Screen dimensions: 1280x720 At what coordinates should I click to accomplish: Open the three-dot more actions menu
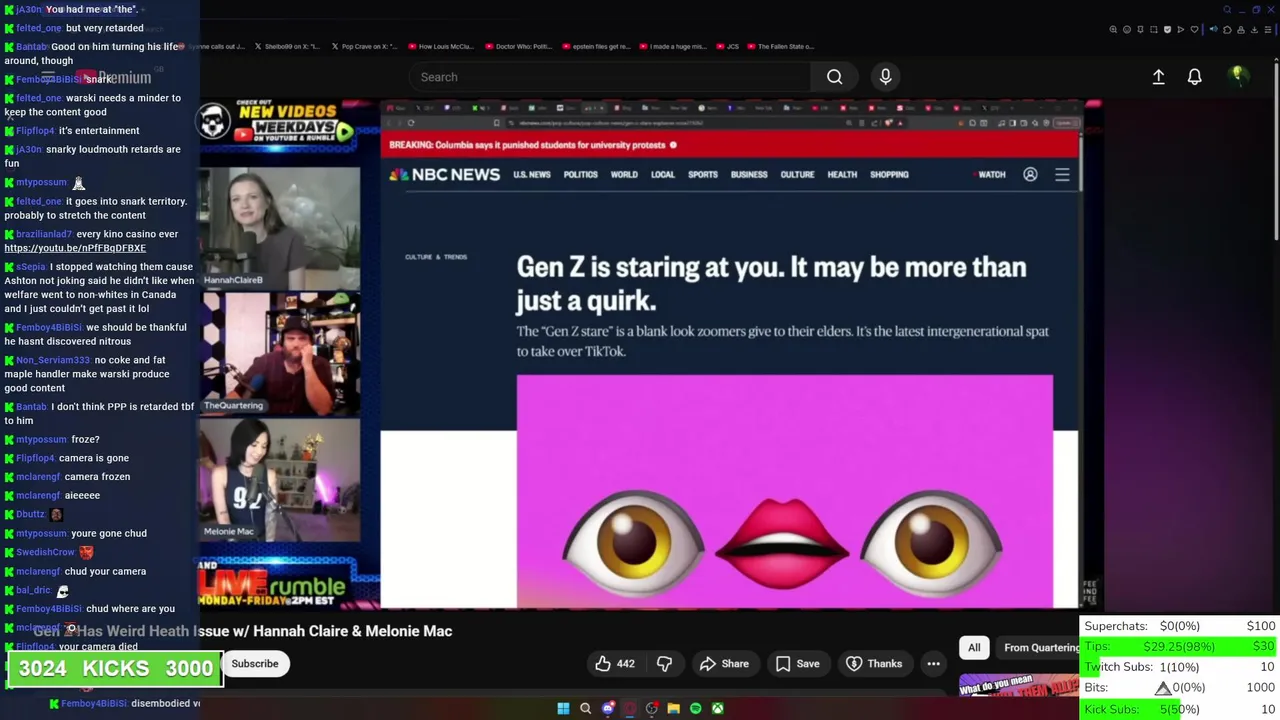[933, 664]
